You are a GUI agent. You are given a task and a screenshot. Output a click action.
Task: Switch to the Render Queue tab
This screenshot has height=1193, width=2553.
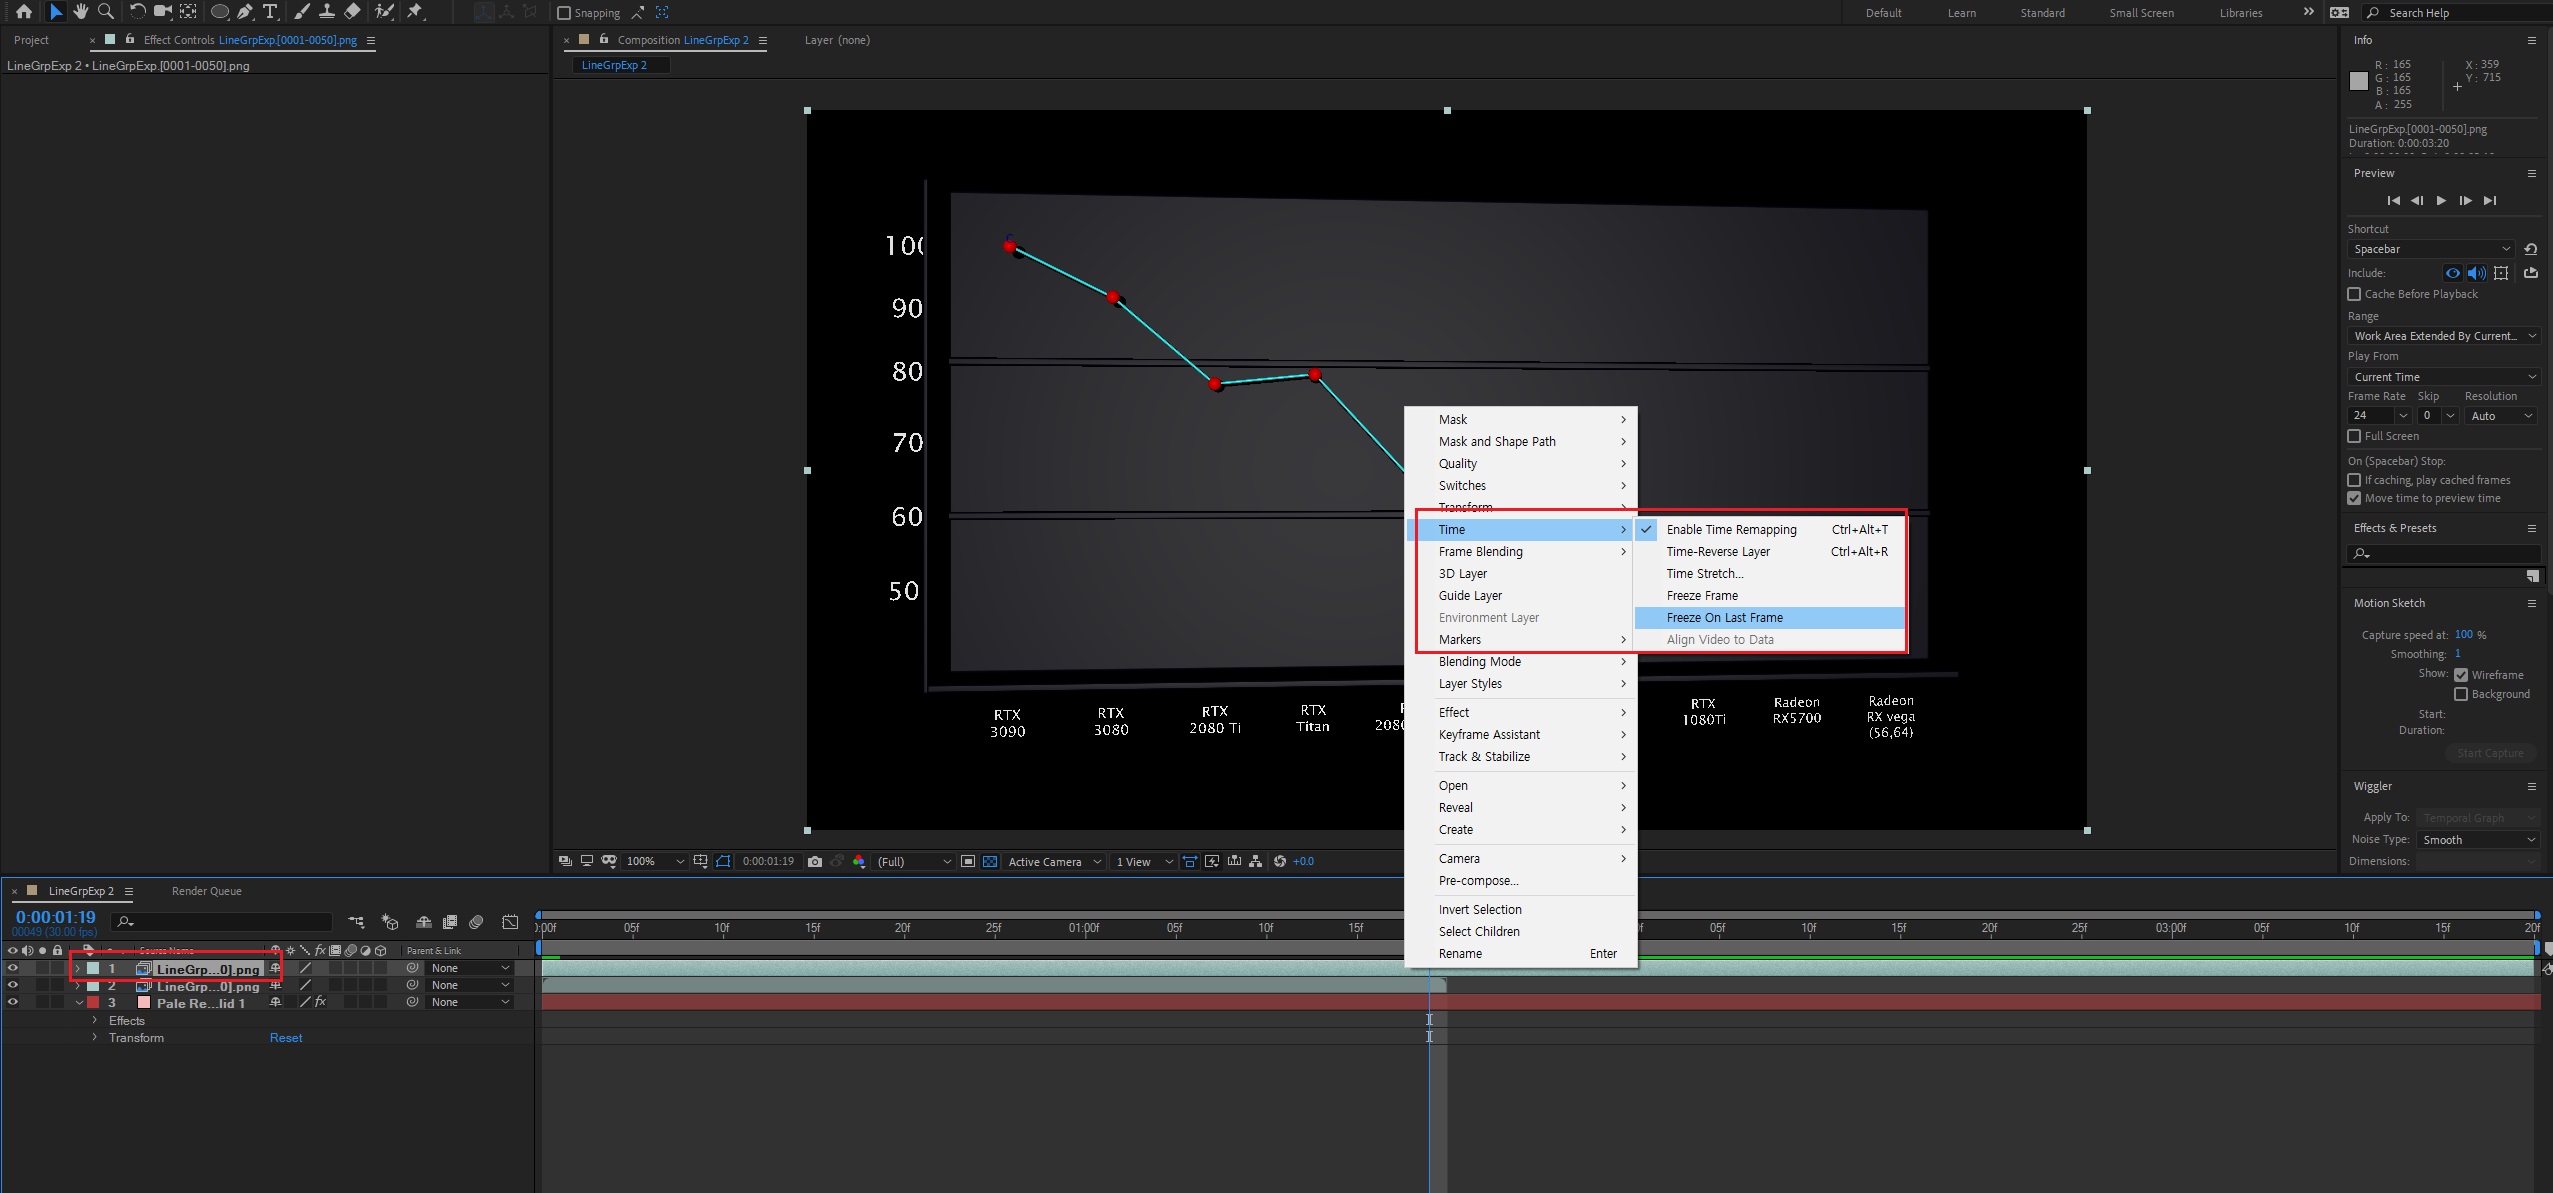[206, 891]
